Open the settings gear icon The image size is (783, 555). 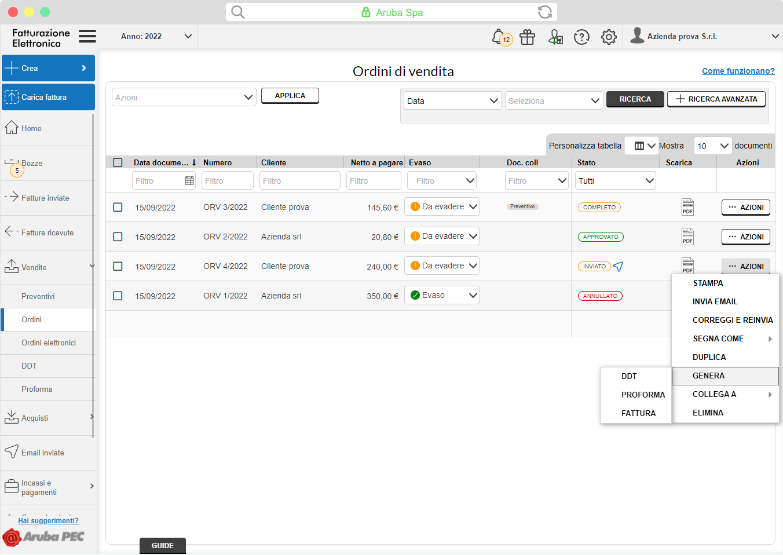609,37
